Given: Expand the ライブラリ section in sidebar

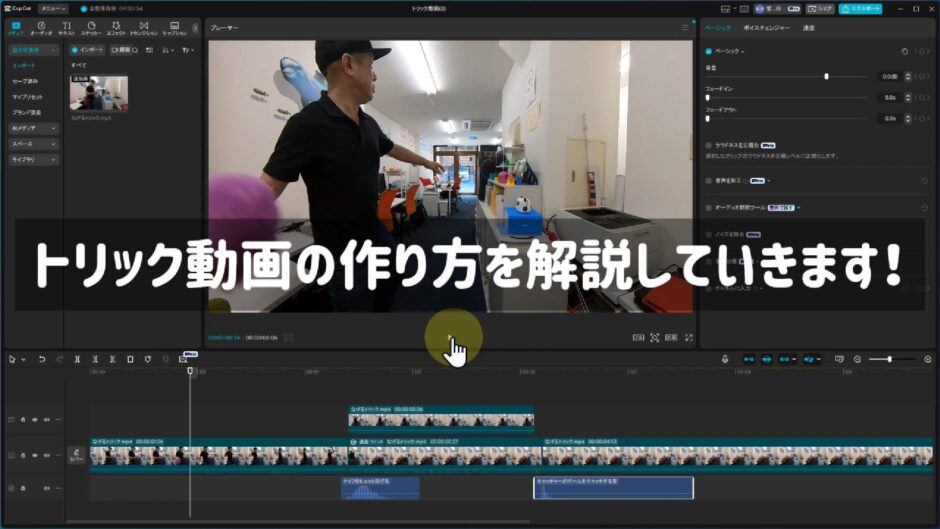Looking at the screenshot, I should (x=34, y=159).
